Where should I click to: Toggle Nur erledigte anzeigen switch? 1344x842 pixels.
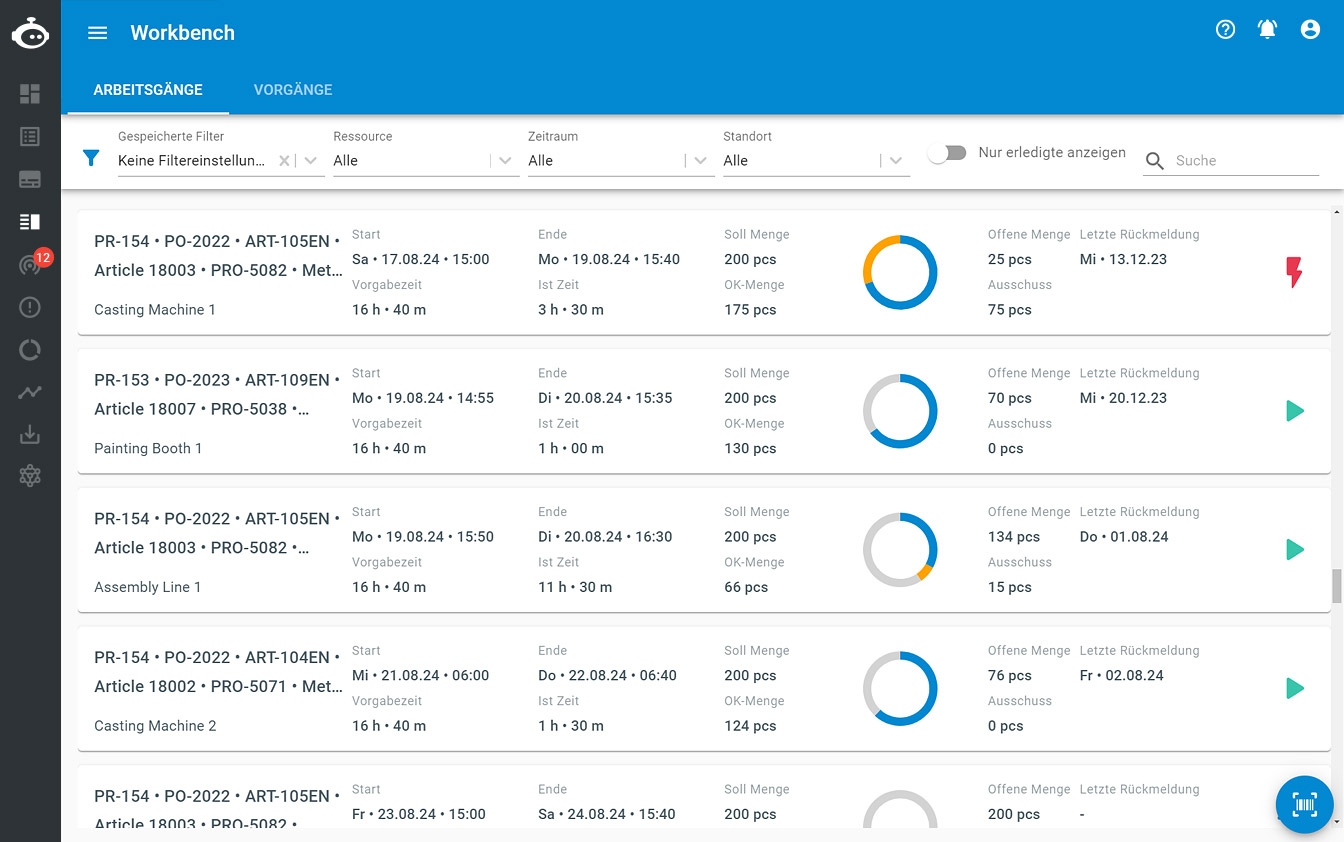pyautogui.click(x=947, y=153)
